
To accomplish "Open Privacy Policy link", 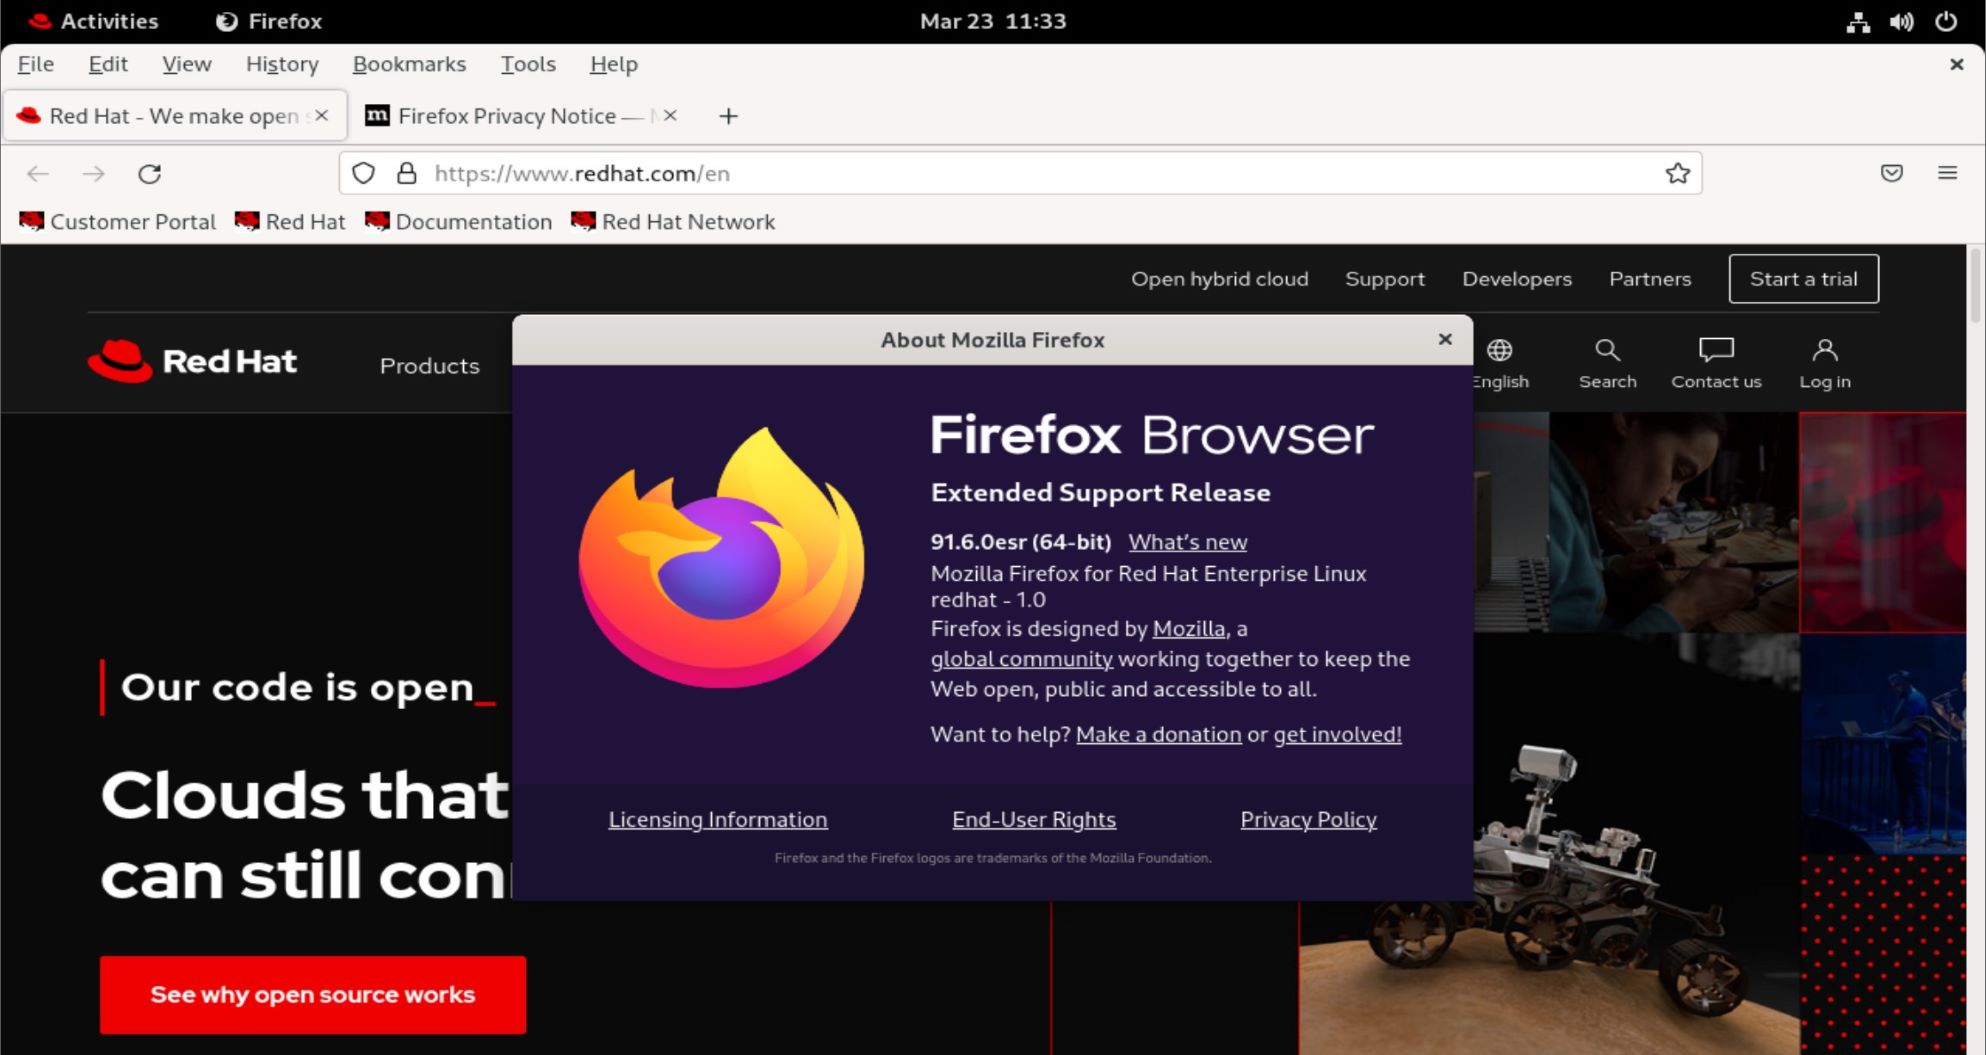I will click(1308, 819).
